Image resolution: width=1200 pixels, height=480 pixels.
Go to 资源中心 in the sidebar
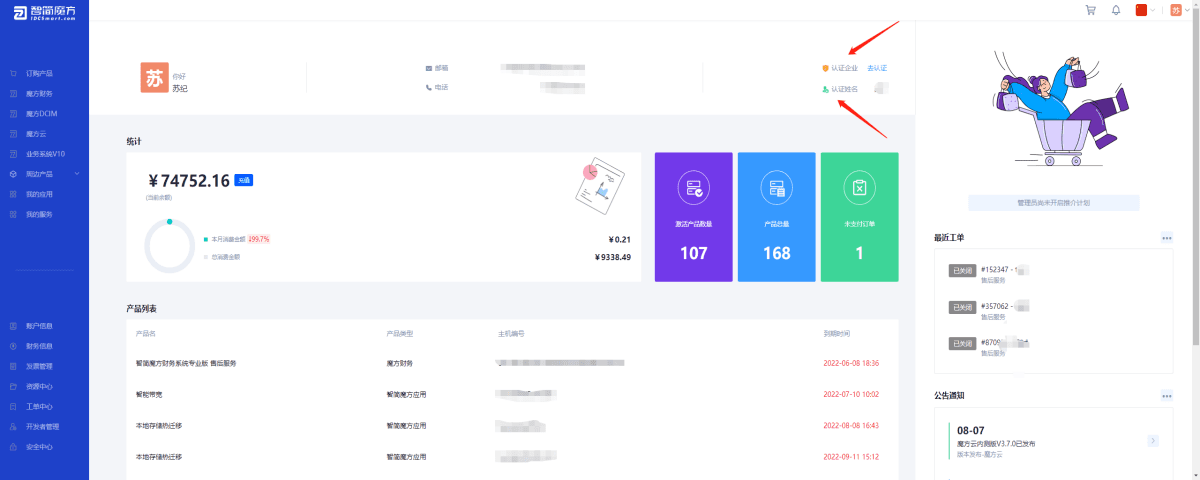(40, 386)
